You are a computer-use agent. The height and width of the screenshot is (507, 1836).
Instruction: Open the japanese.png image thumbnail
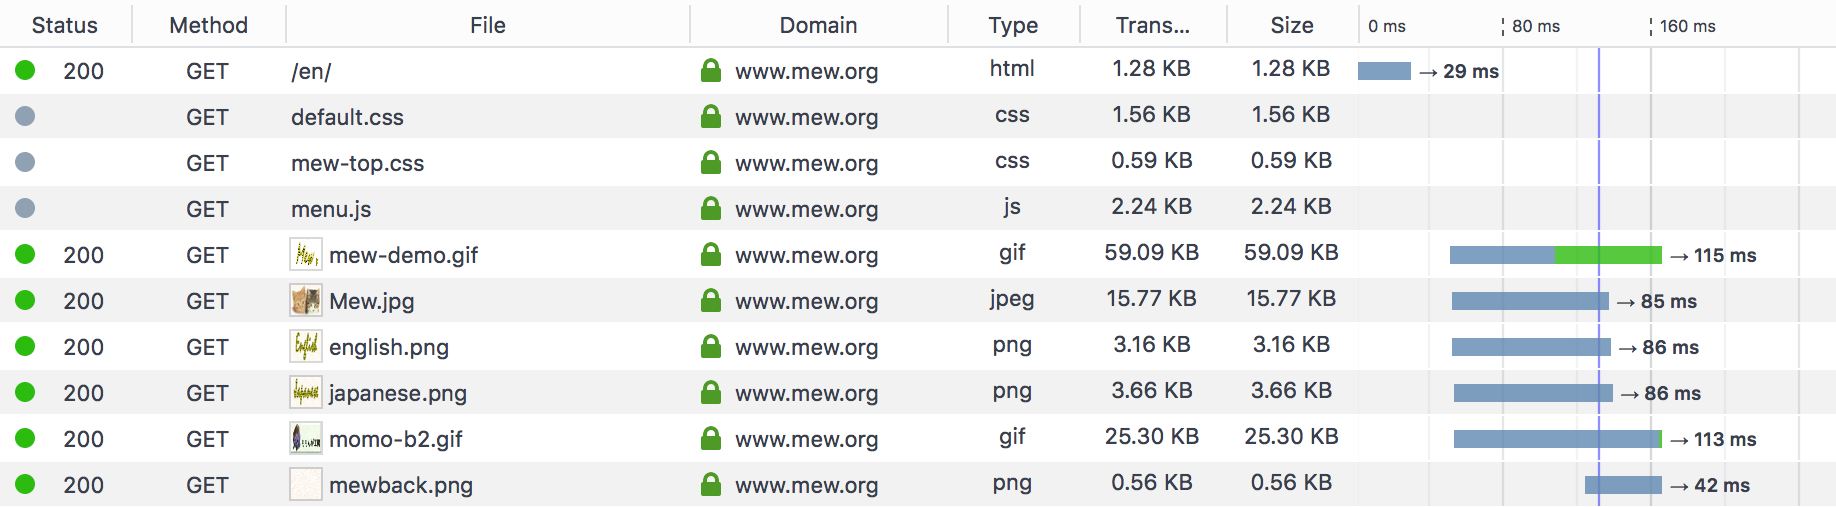[306, 392]
